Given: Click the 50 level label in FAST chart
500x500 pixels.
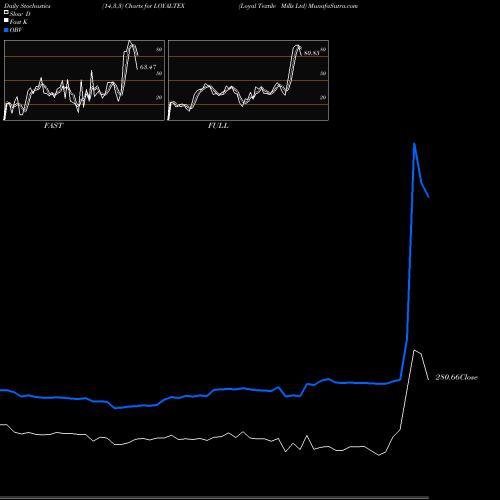Looking at the screenshot, I should coord(159,73).
